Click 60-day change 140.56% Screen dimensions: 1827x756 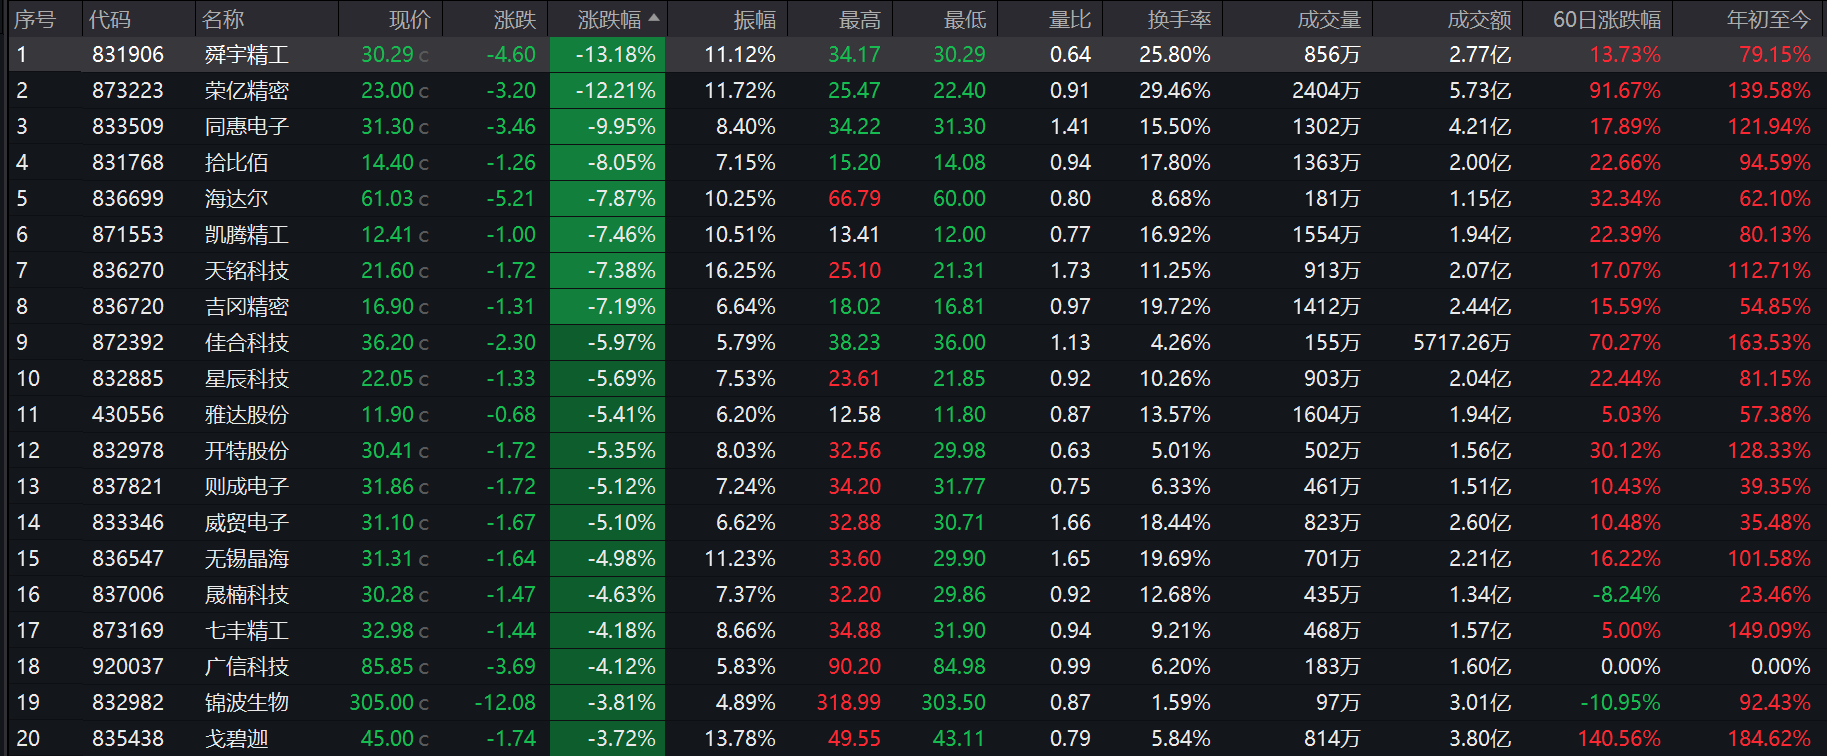pos(1619,739)
